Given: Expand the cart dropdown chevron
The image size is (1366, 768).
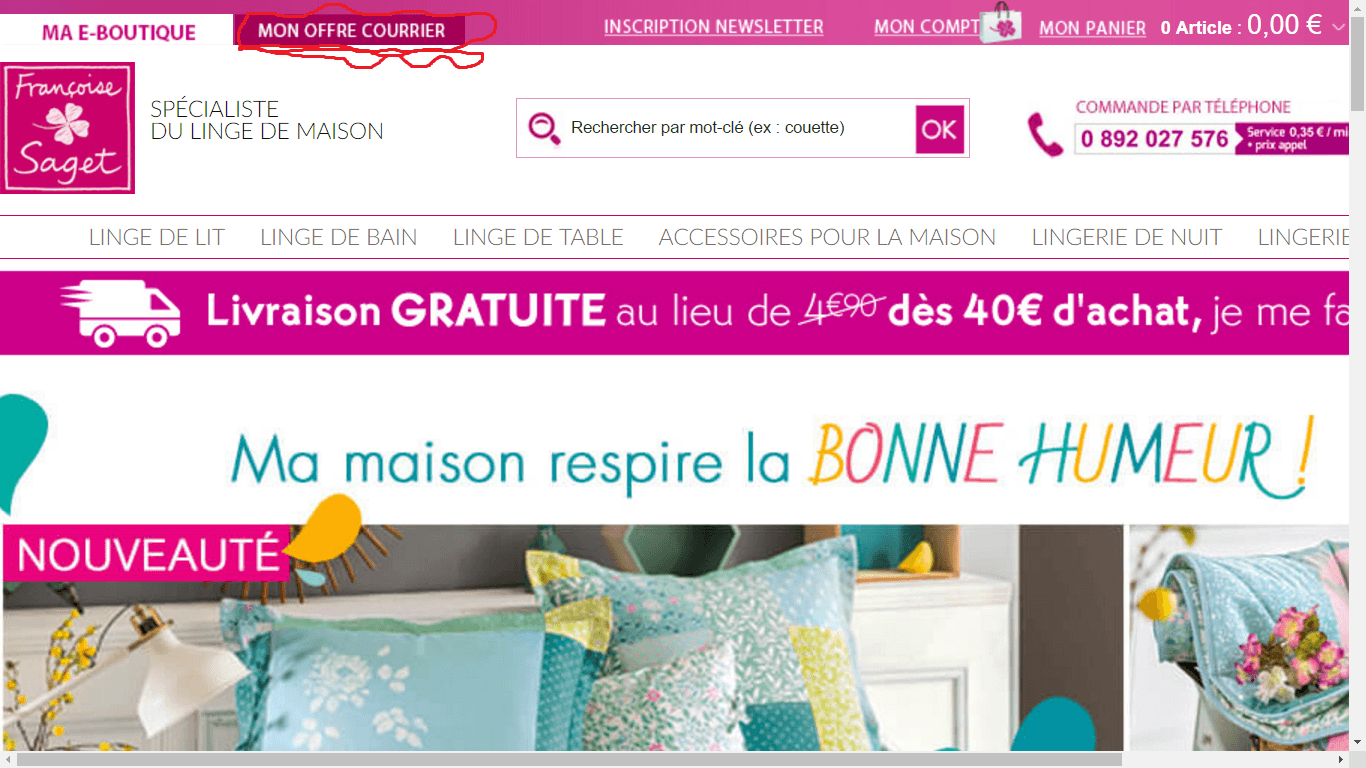Looking at the screenshot, I should pos(1339,27).
